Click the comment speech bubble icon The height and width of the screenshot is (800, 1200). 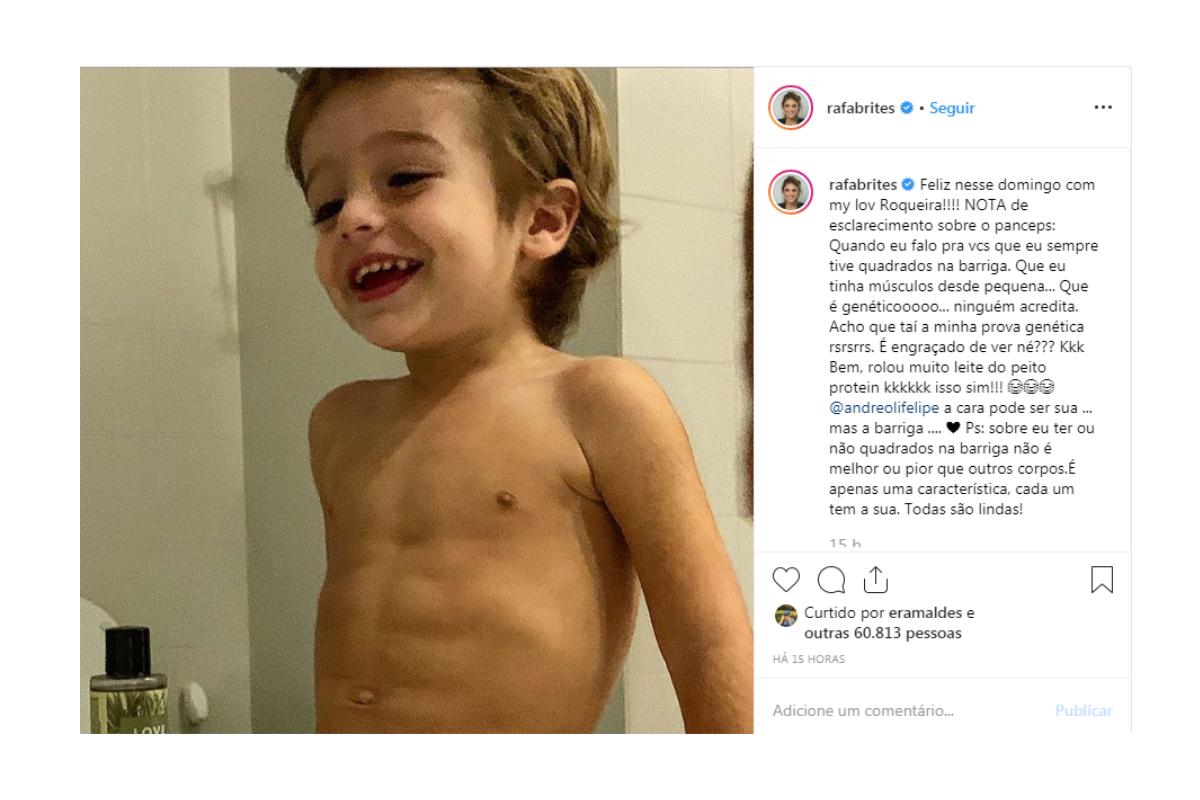tap(831, 580)
